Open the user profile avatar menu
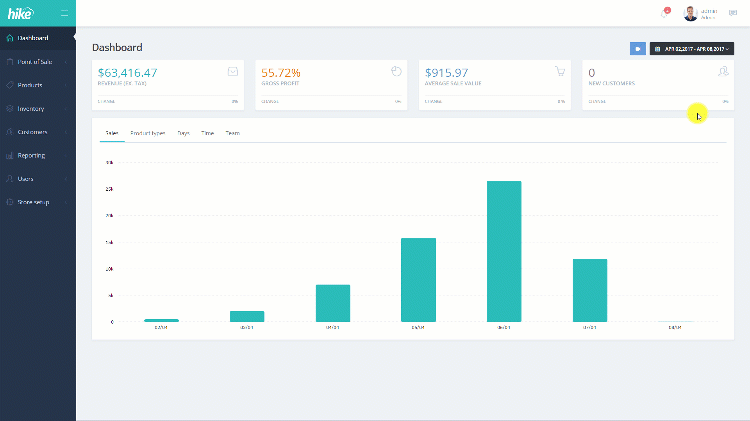 click(x=690, y=13)
